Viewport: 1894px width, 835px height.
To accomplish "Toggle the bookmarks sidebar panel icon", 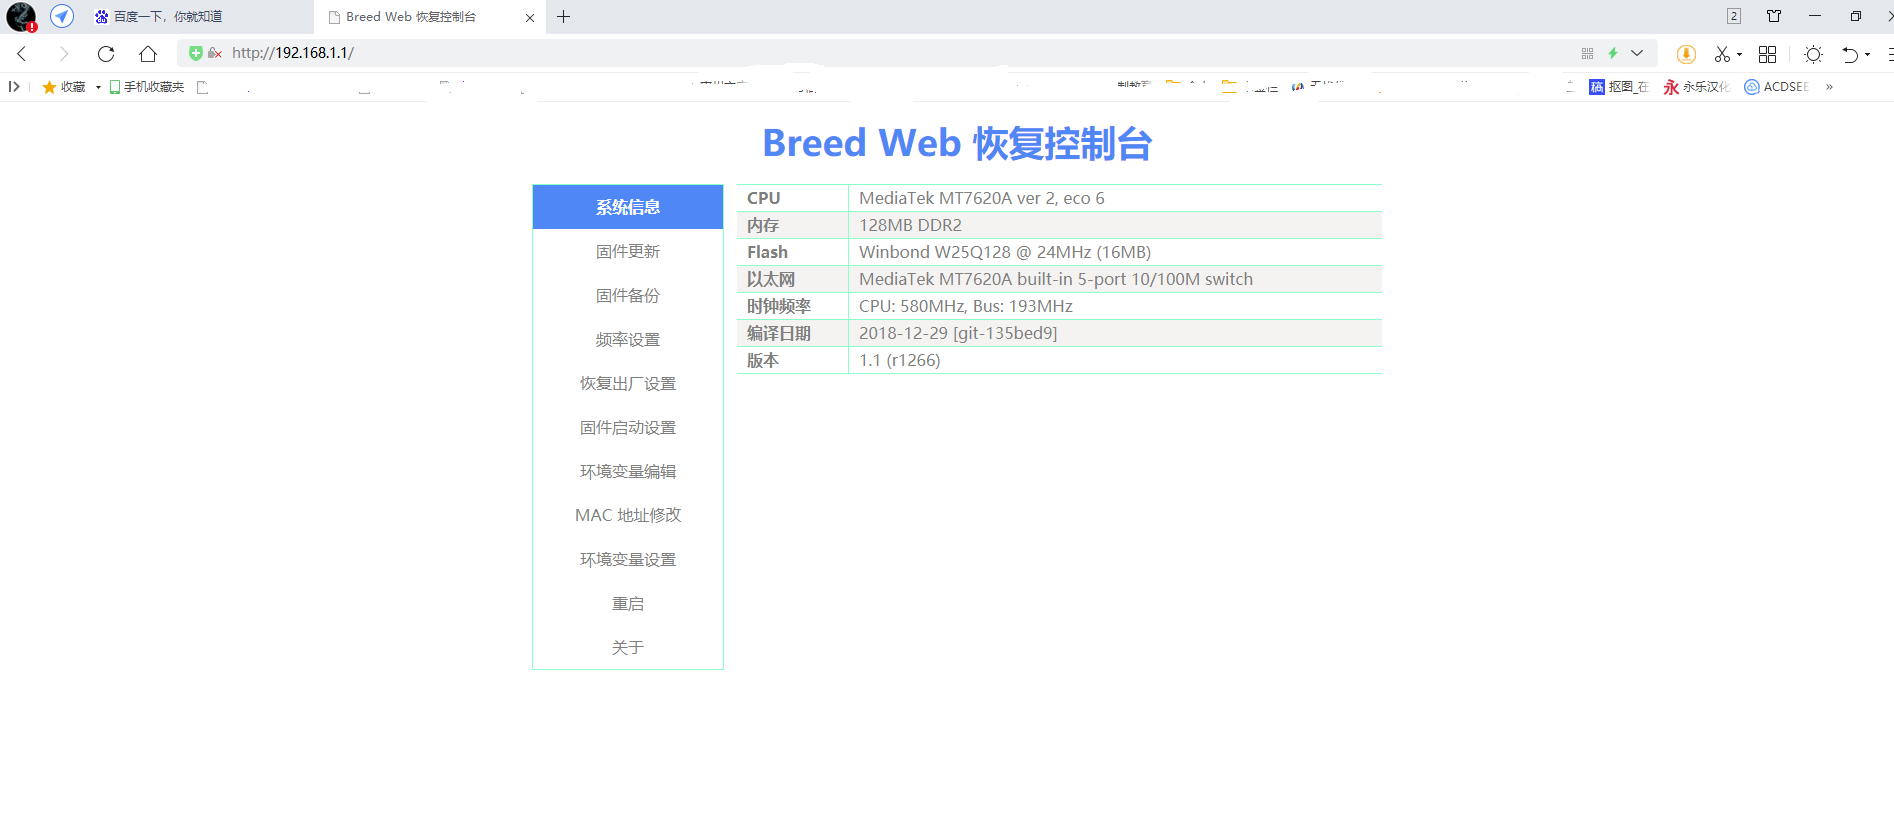I will tap(14, 87).
